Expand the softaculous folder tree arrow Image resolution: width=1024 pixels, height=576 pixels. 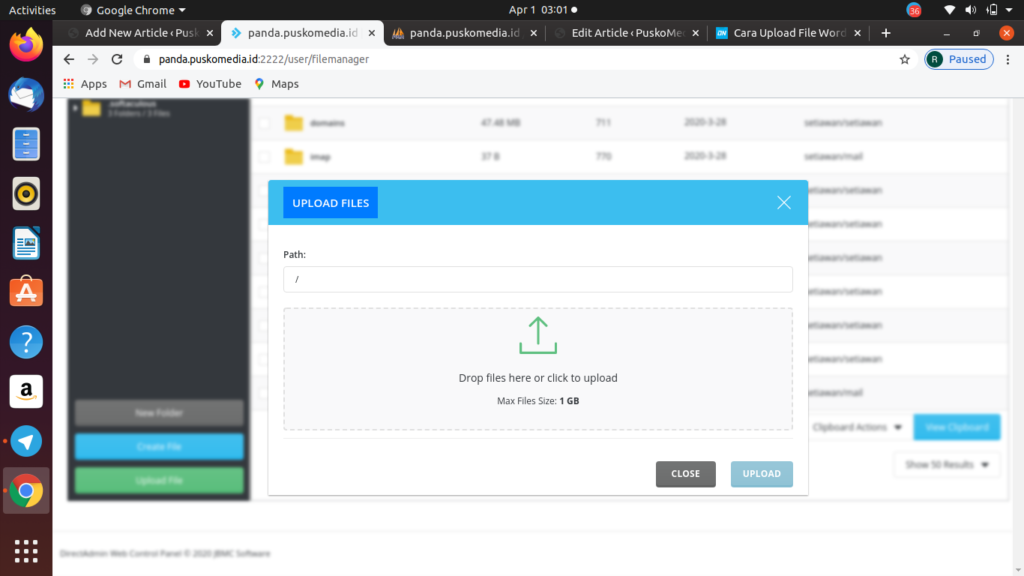coord(75,108)
